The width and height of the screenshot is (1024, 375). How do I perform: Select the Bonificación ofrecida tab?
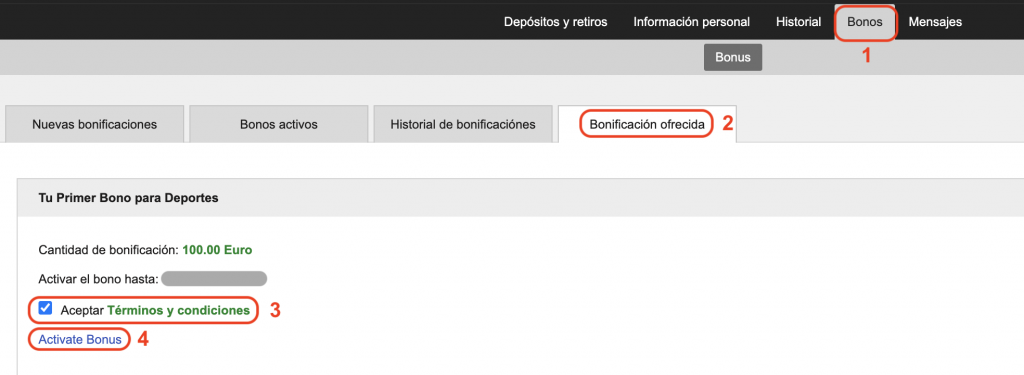(647, 124)
